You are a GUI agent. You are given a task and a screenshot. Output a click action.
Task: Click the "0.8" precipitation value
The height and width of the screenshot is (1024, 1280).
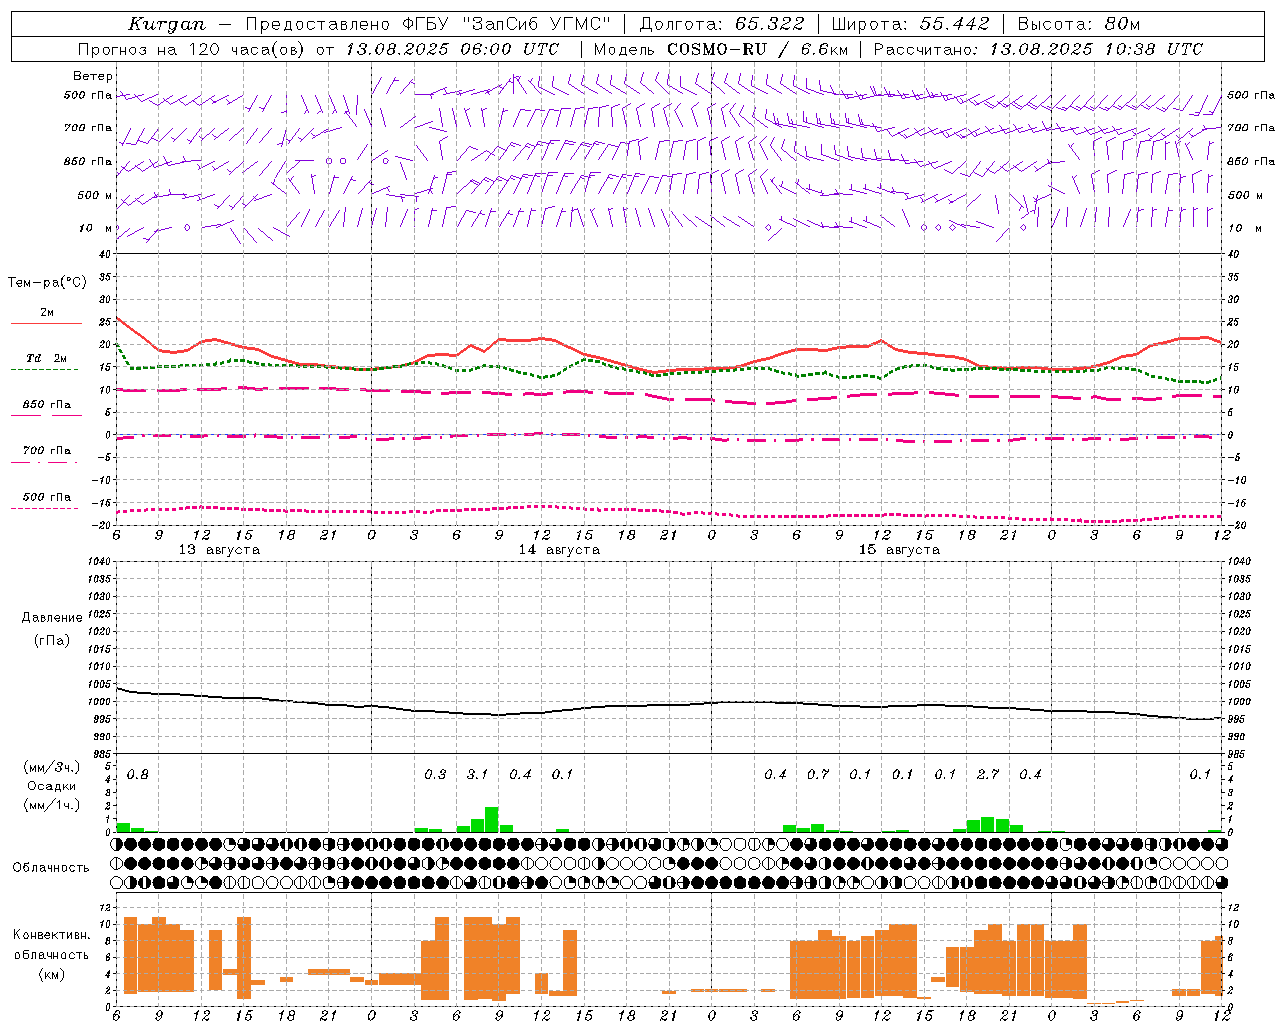click(138, 775)
